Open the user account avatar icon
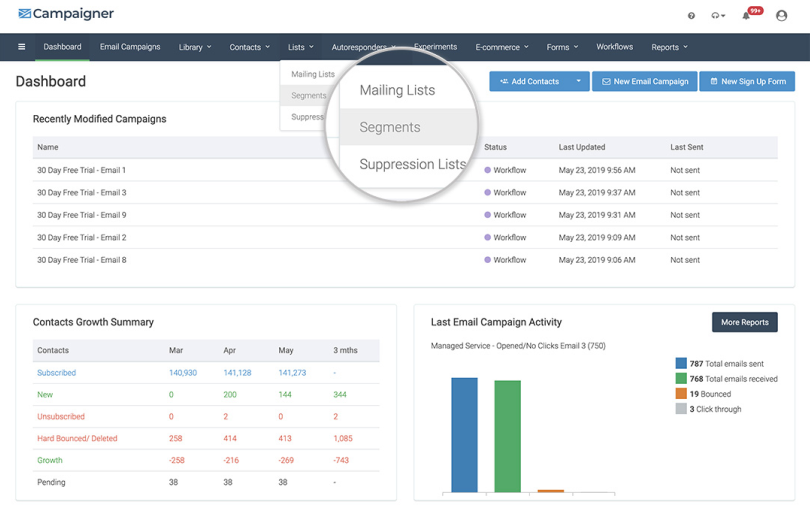The image size is (810, 530). pos(782,15)
